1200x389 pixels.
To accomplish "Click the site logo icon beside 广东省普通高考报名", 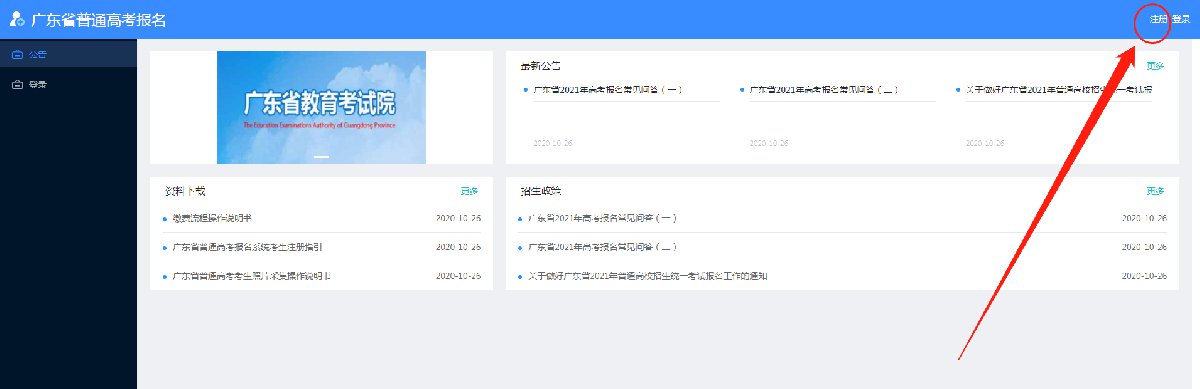I will click(17, 19).
